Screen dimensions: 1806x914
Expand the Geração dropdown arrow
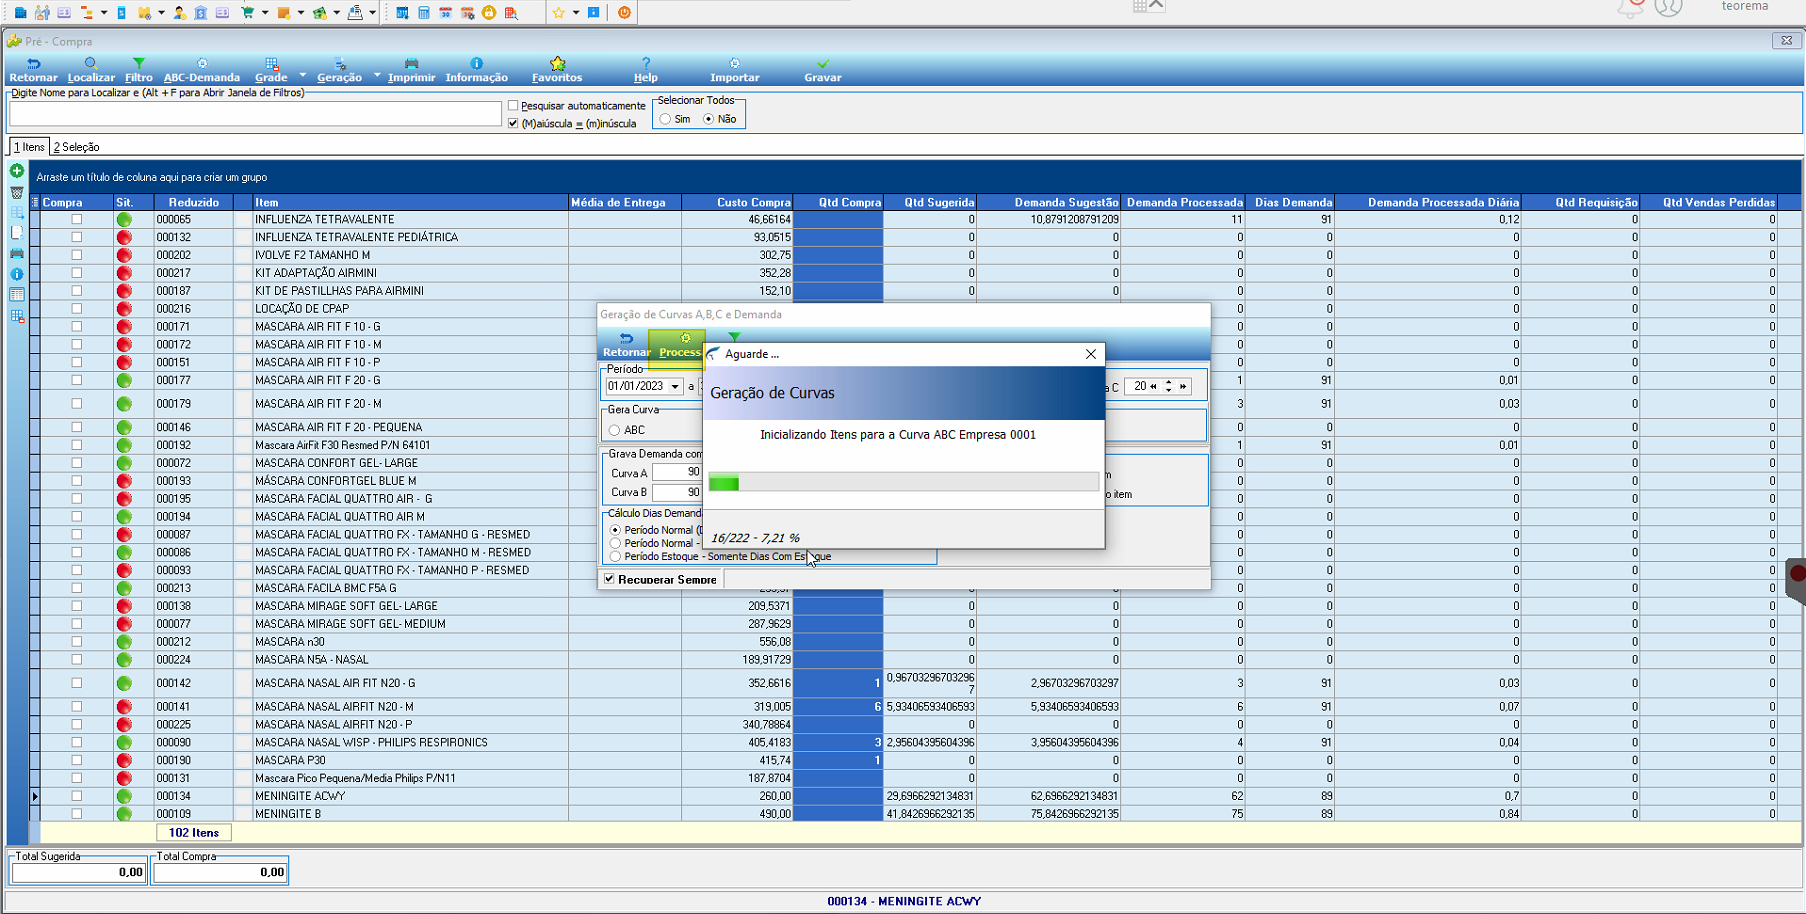pos(377,75)
